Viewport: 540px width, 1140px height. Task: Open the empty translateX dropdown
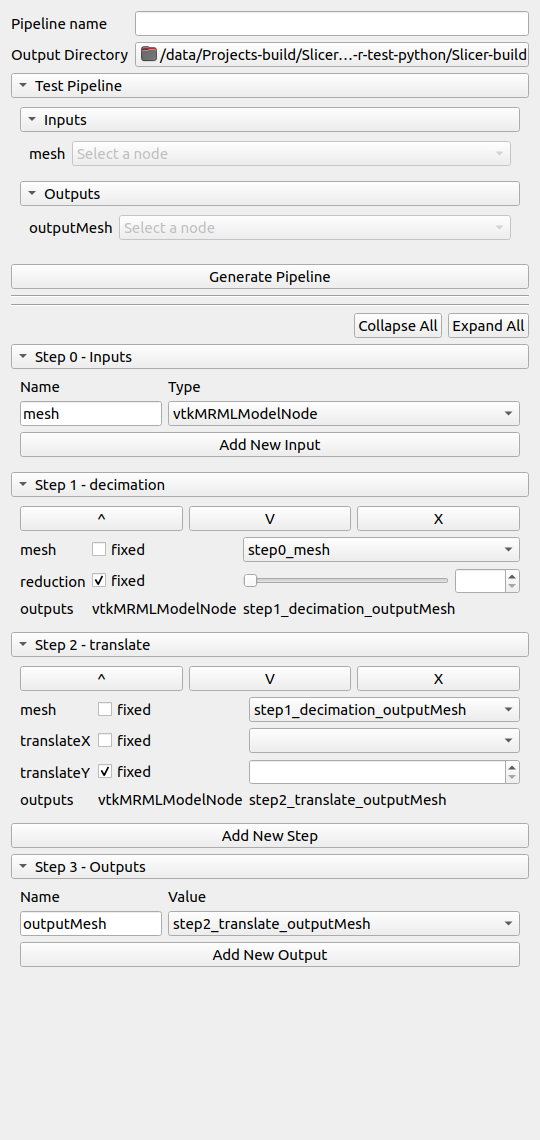pos(384,741)
